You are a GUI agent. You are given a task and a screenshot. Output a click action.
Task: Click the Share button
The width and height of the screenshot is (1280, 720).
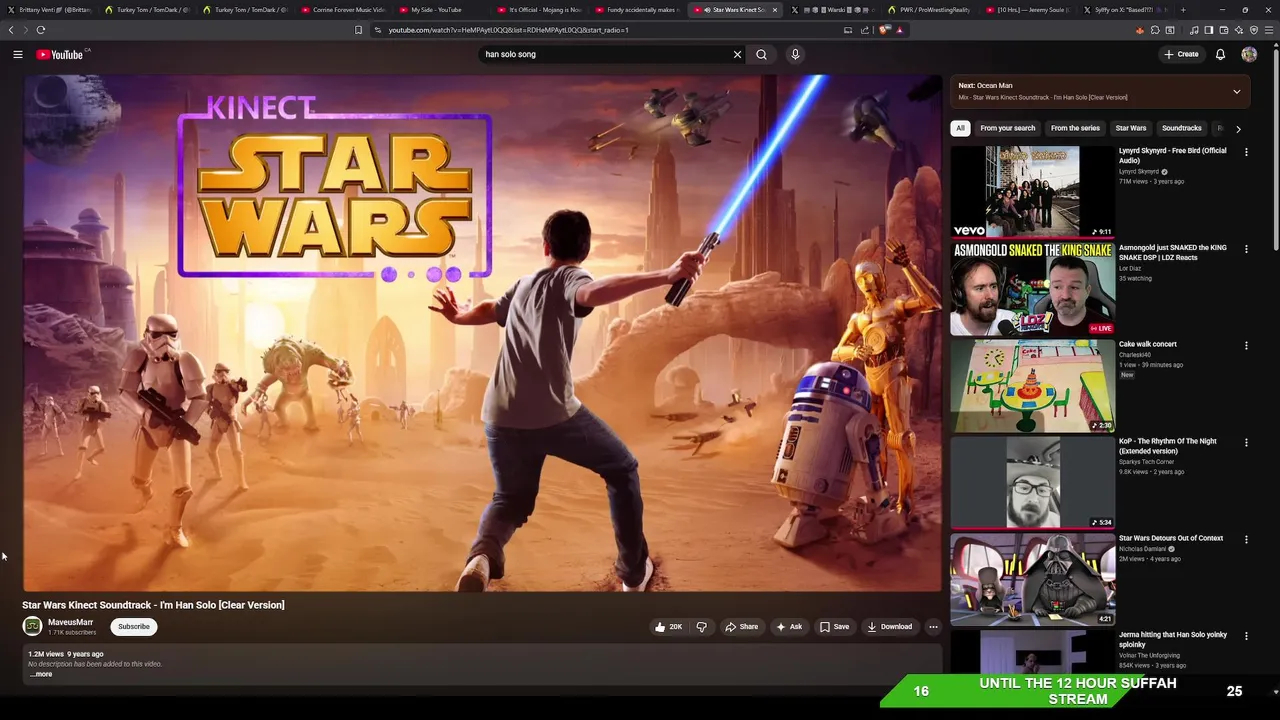[741, 627]
